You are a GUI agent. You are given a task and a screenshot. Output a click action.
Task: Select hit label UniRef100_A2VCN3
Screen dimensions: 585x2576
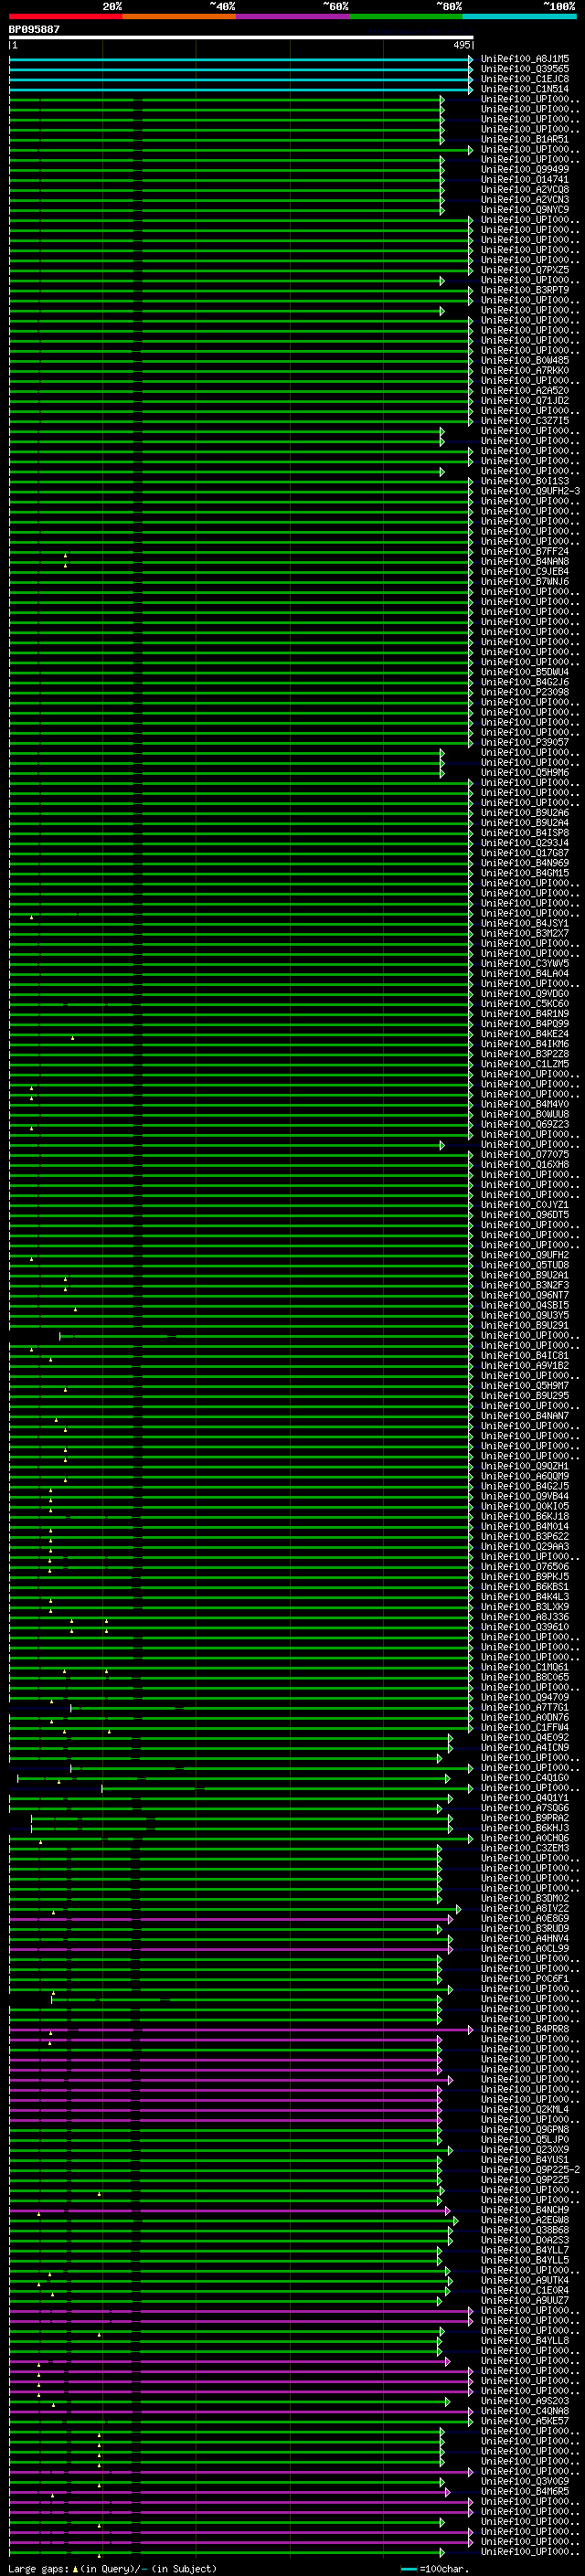tap(525, 199)
